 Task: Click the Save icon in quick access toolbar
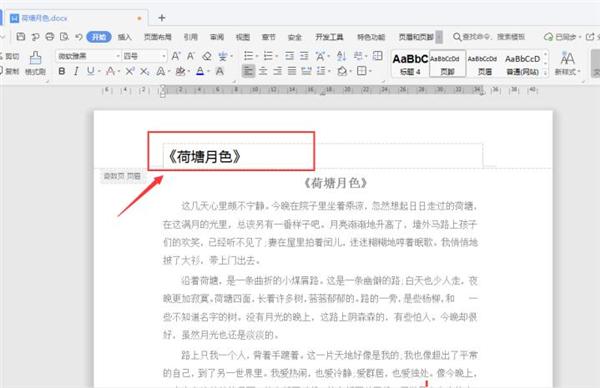tap(21, 37)
